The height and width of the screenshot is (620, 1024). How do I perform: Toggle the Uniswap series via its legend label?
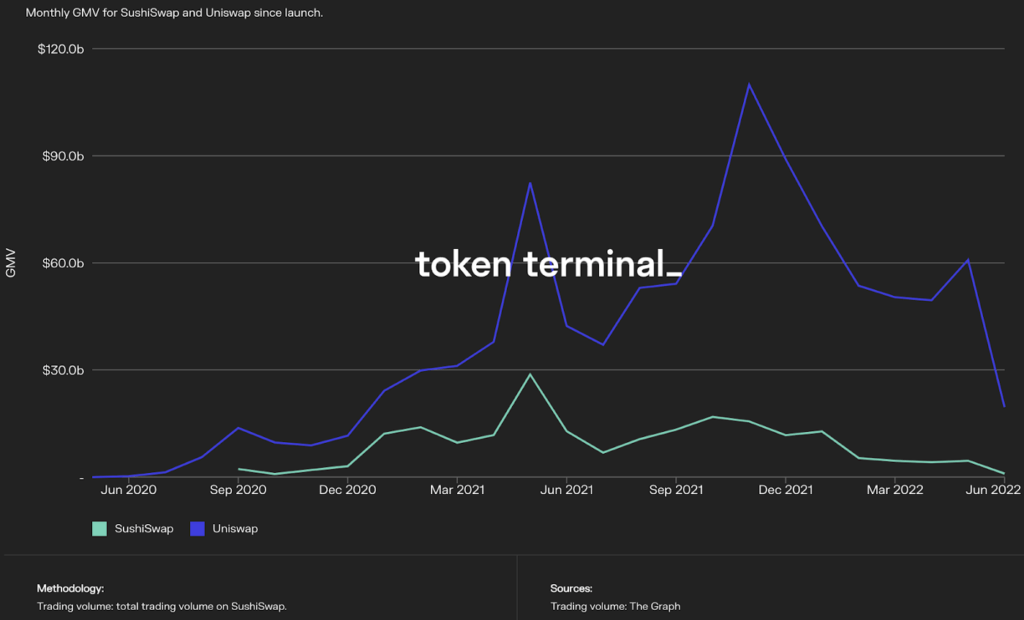(x=235, y=528)
